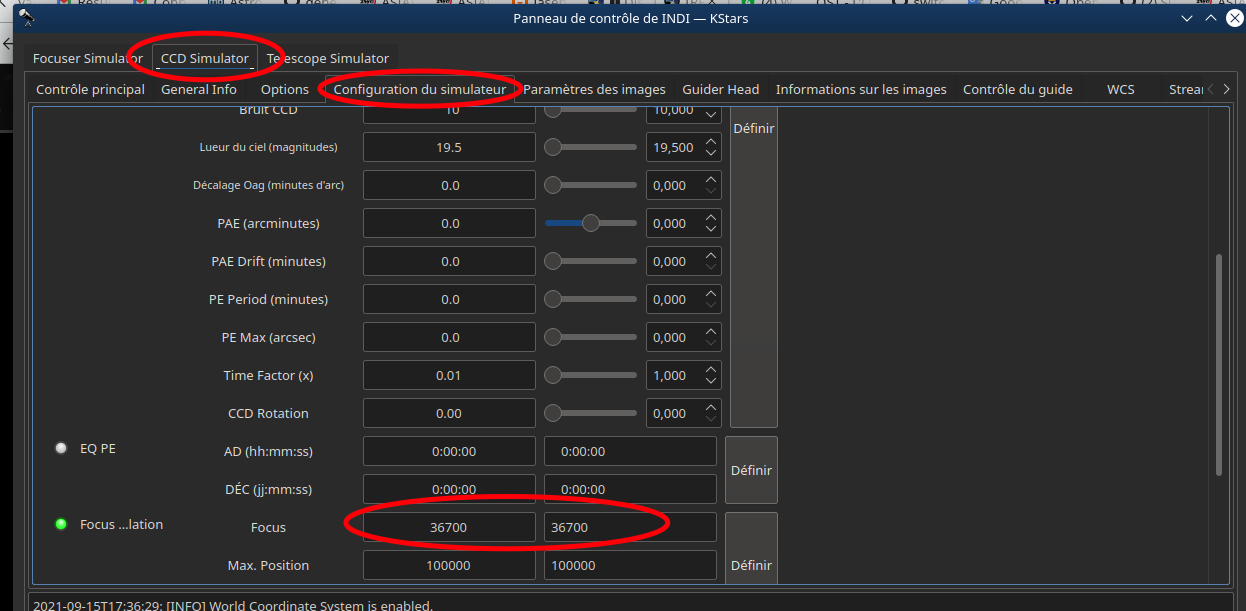Close the INDI control panel window

(x=1233, y=18)
